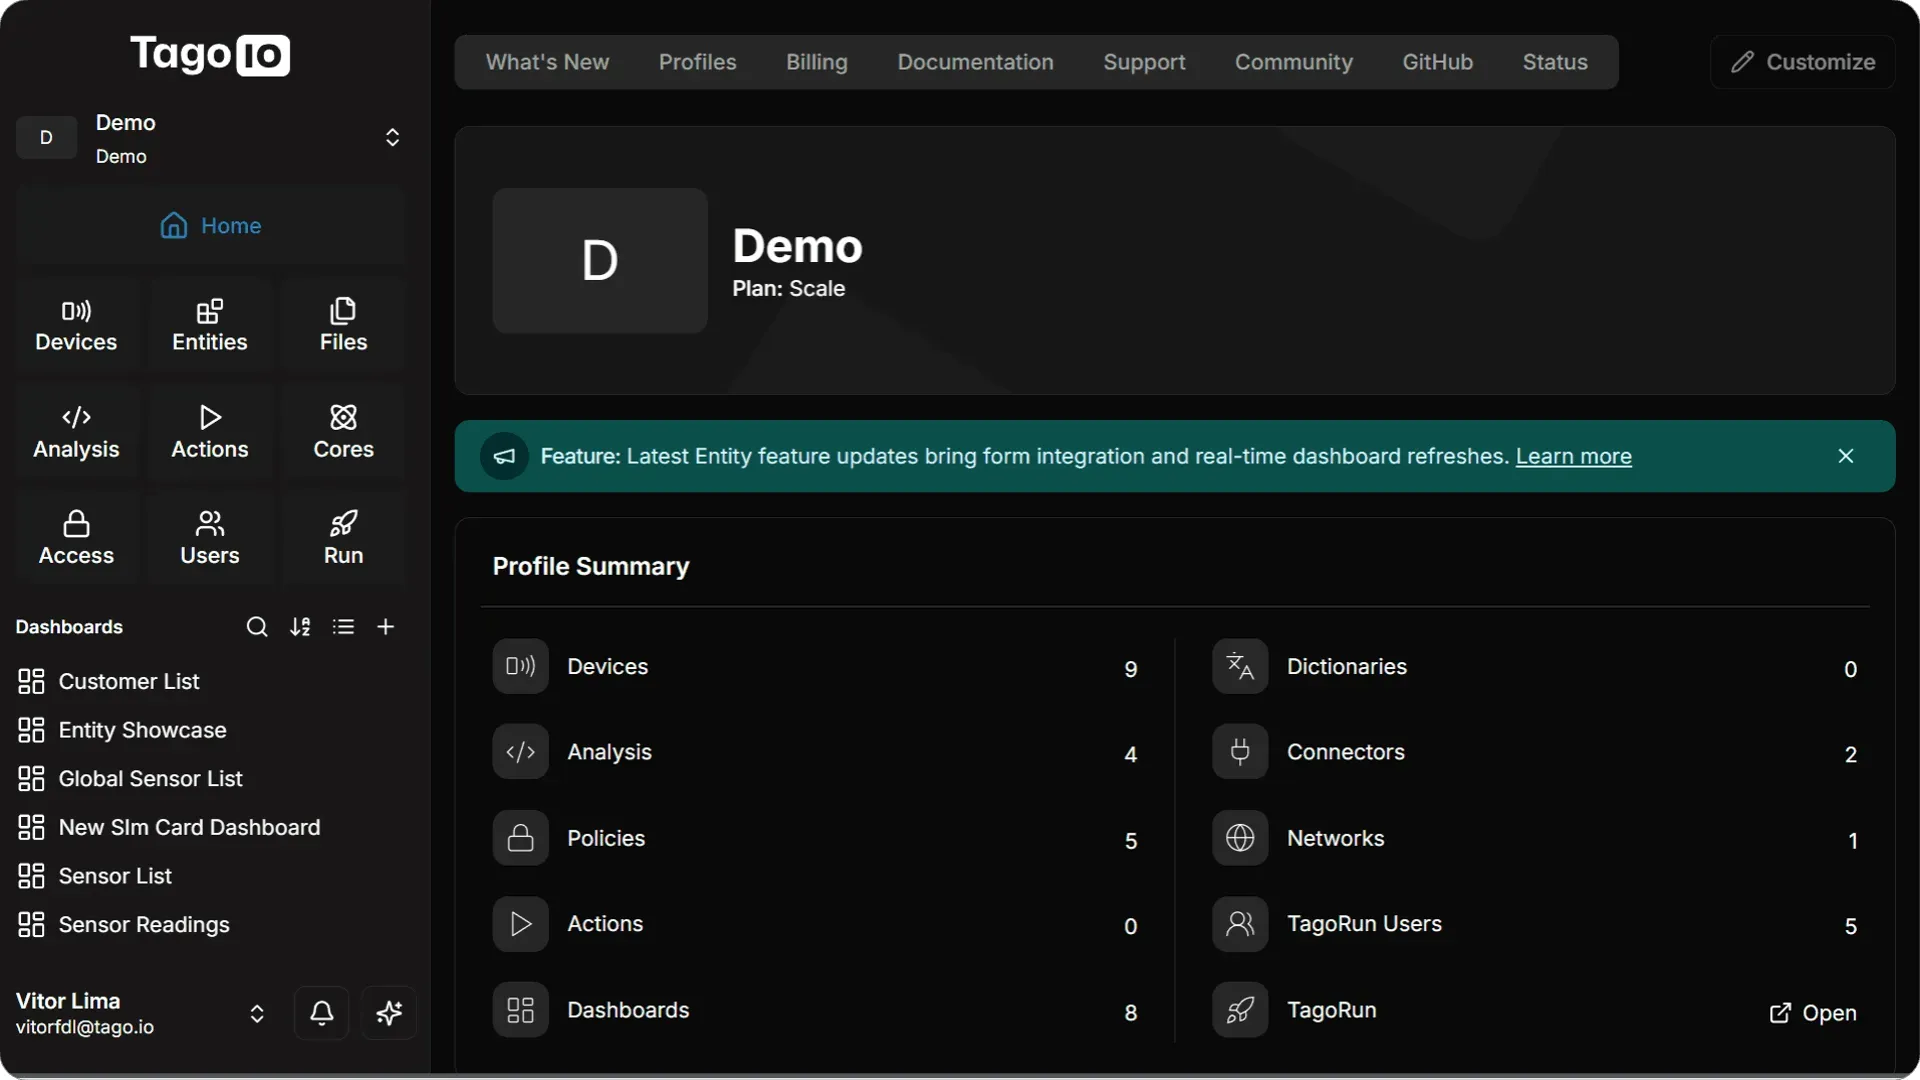Click the Customize button

pyautogui.click(x=1802, y=61)
